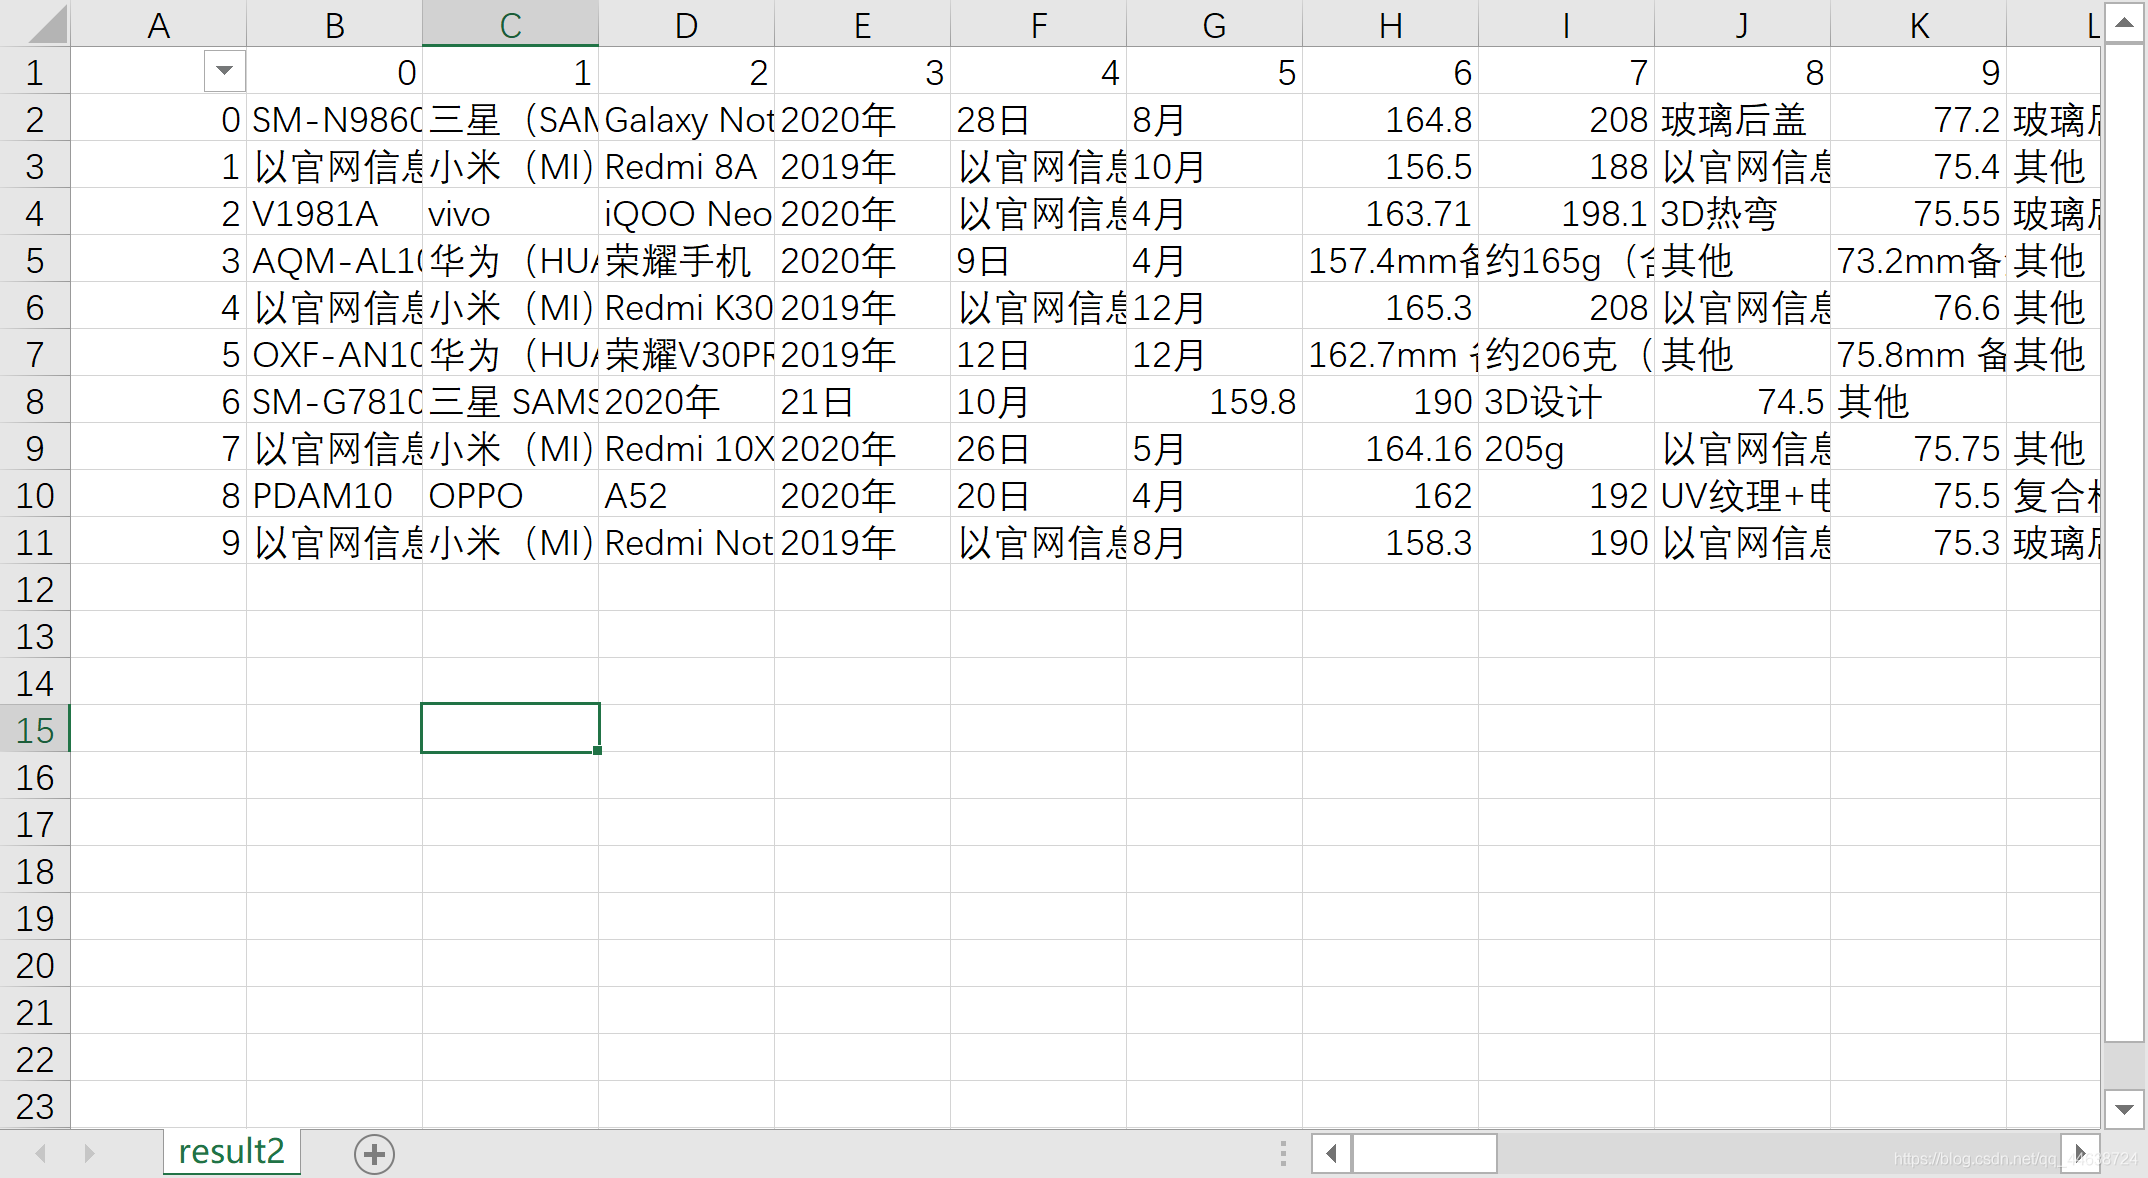This screenshot has height=1178, width=2148.
Task: Select column H header
Action: coord(1390,25)
